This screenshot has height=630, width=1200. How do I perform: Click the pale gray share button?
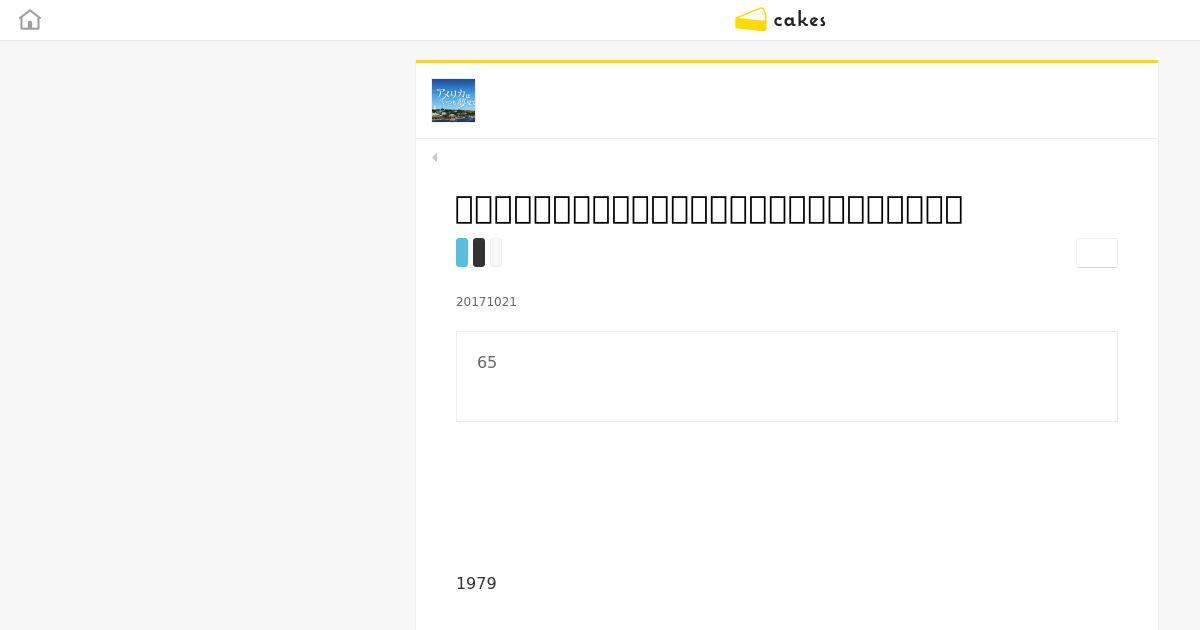click(496, 252)
